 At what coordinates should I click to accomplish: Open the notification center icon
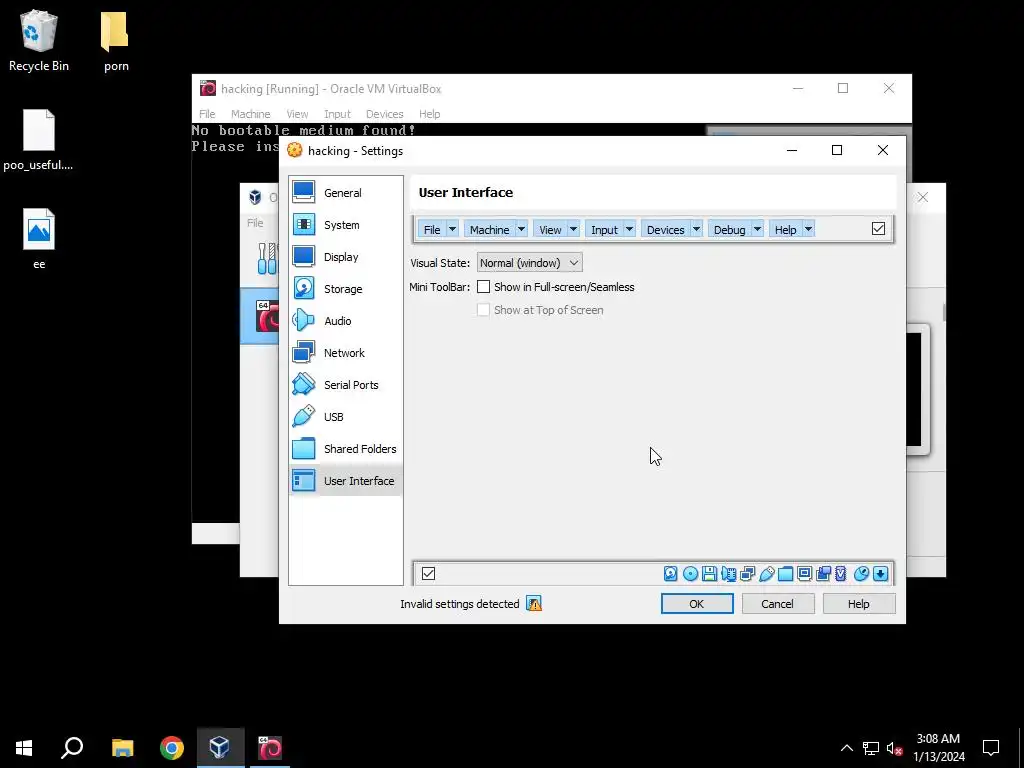991,748
